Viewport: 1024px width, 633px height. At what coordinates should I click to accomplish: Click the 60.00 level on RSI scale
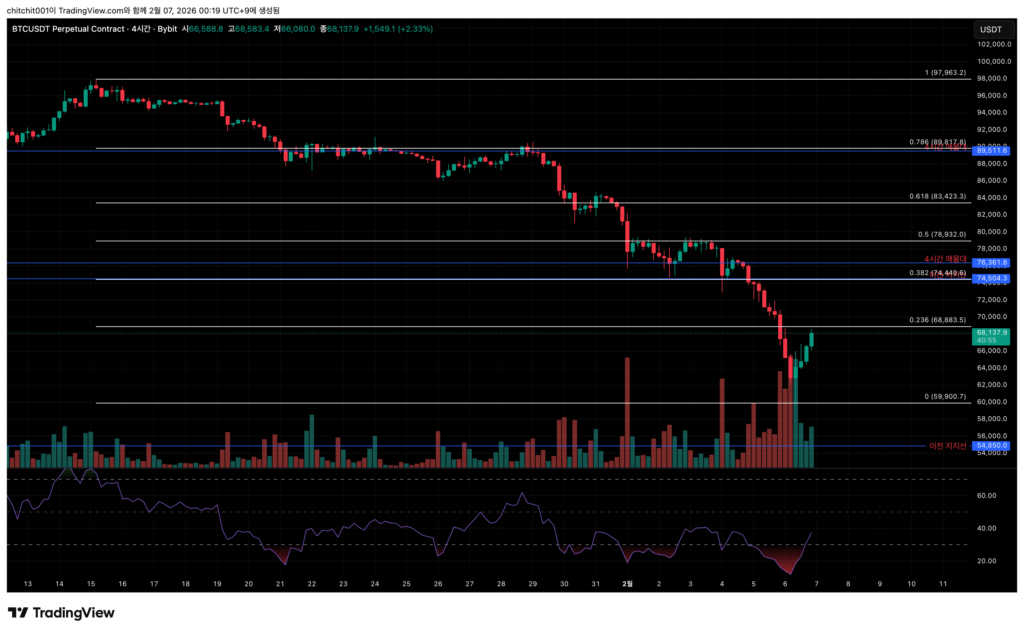tap(985, 495)
